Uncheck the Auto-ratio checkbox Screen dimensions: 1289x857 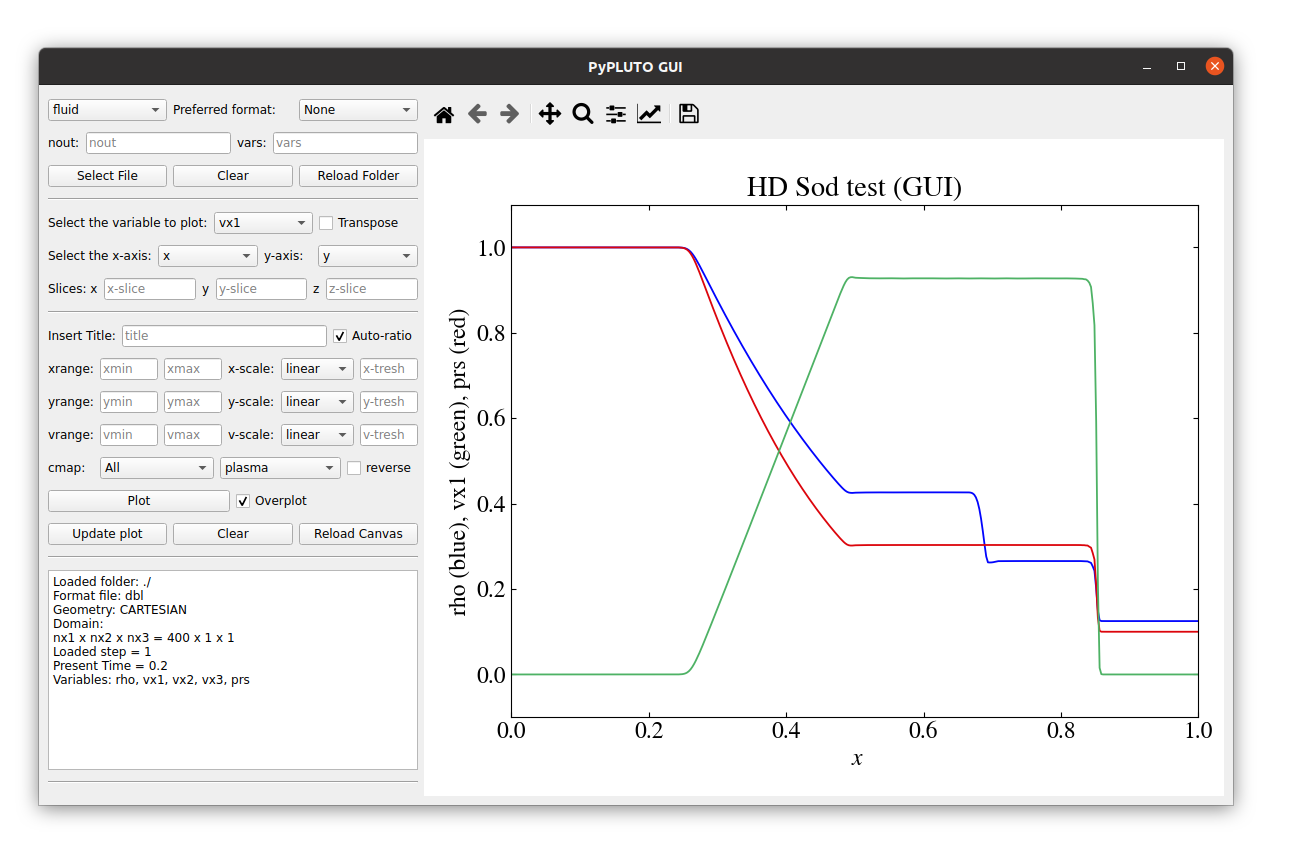[x=340, y=336]
